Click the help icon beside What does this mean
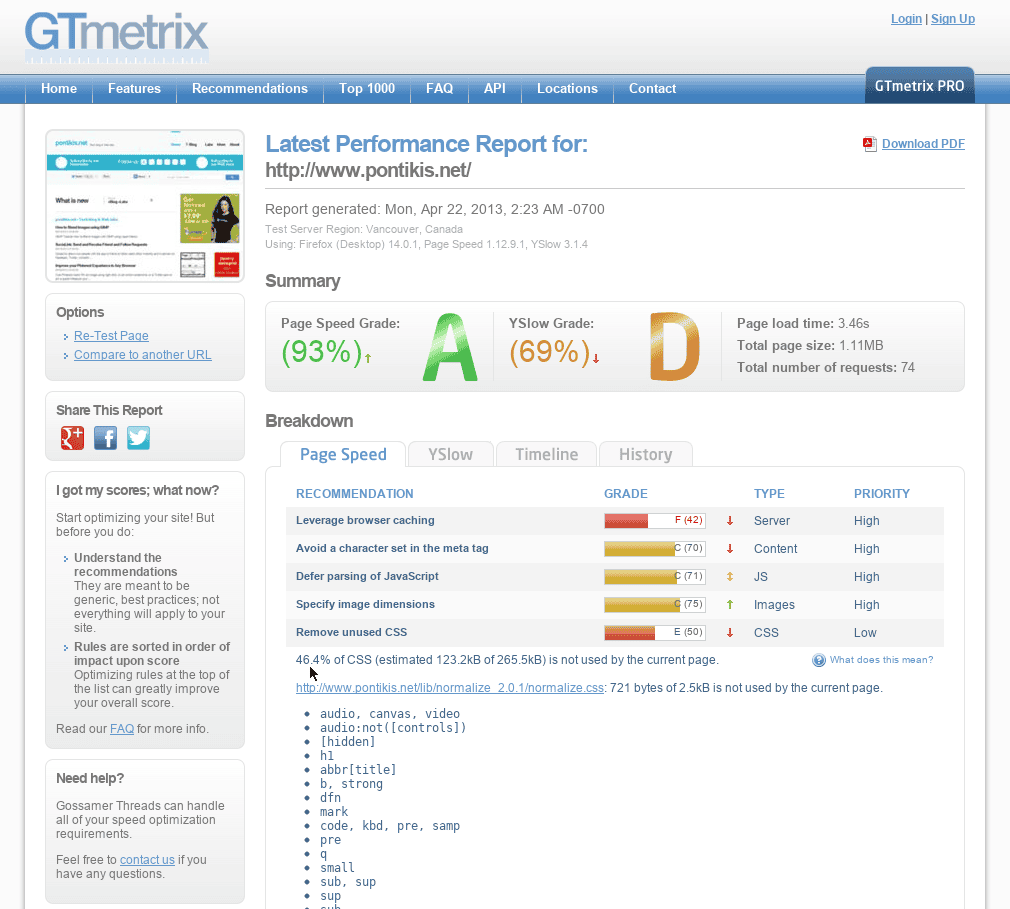 [x=819, y=660]
